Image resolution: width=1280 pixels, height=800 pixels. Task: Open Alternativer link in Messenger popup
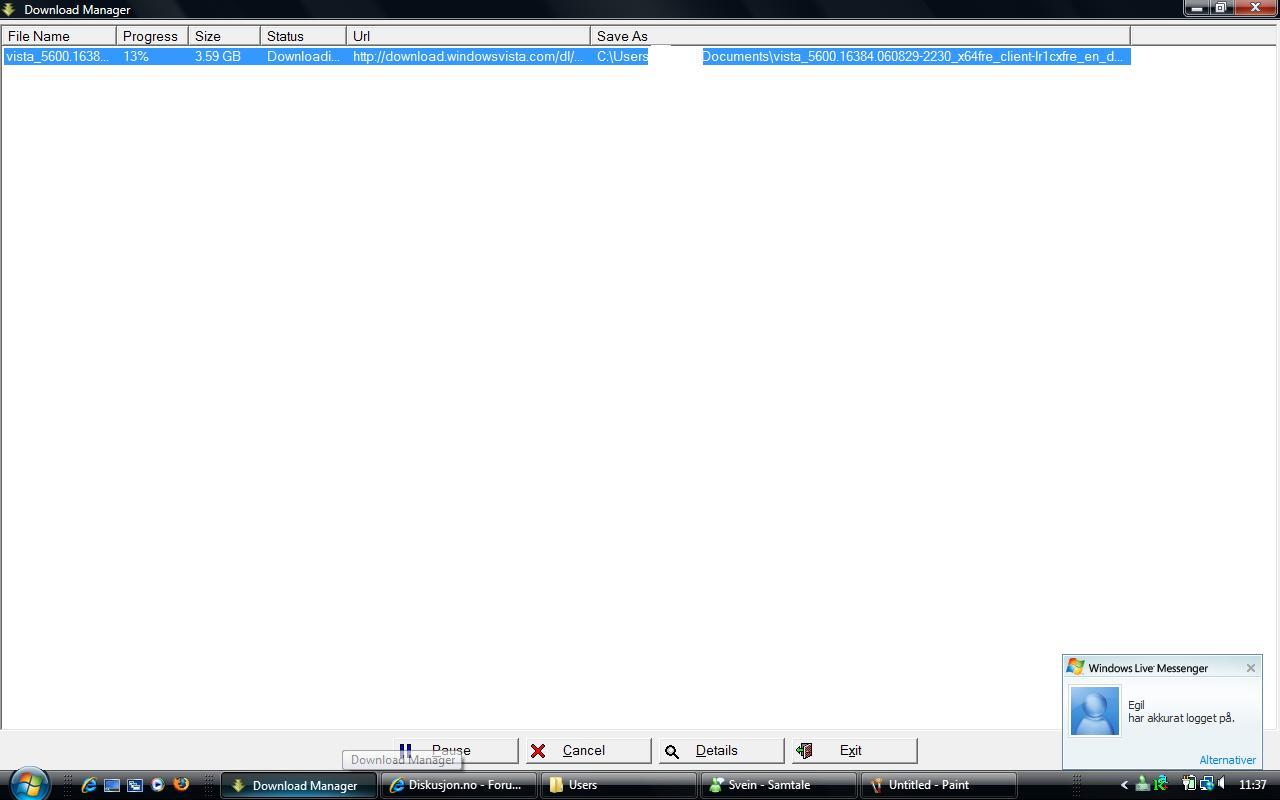click(x=1227, y=760)
